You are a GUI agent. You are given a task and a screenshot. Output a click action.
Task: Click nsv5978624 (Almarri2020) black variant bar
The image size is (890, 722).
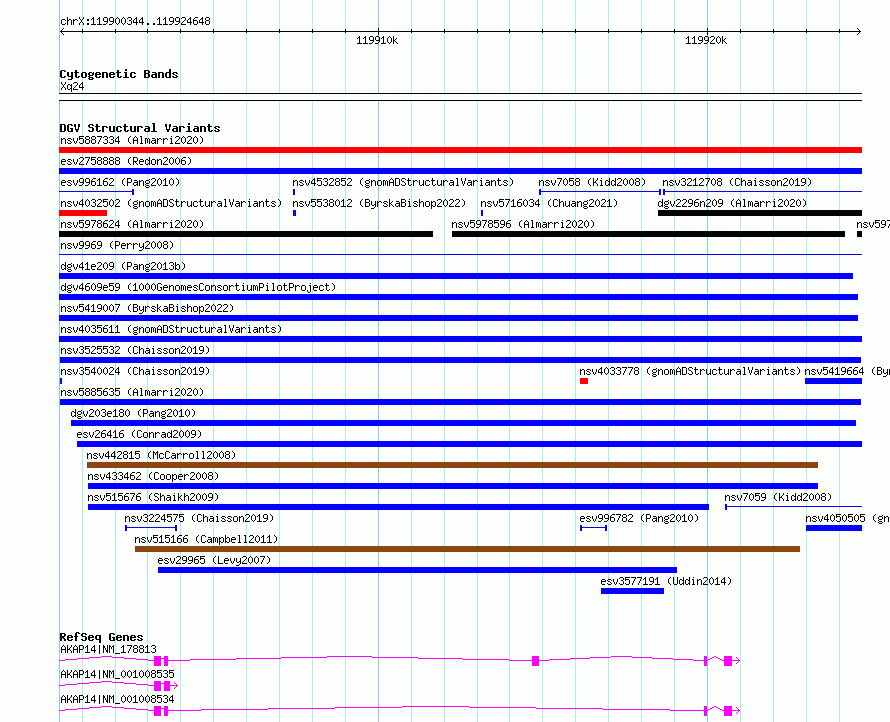point(246,234)
